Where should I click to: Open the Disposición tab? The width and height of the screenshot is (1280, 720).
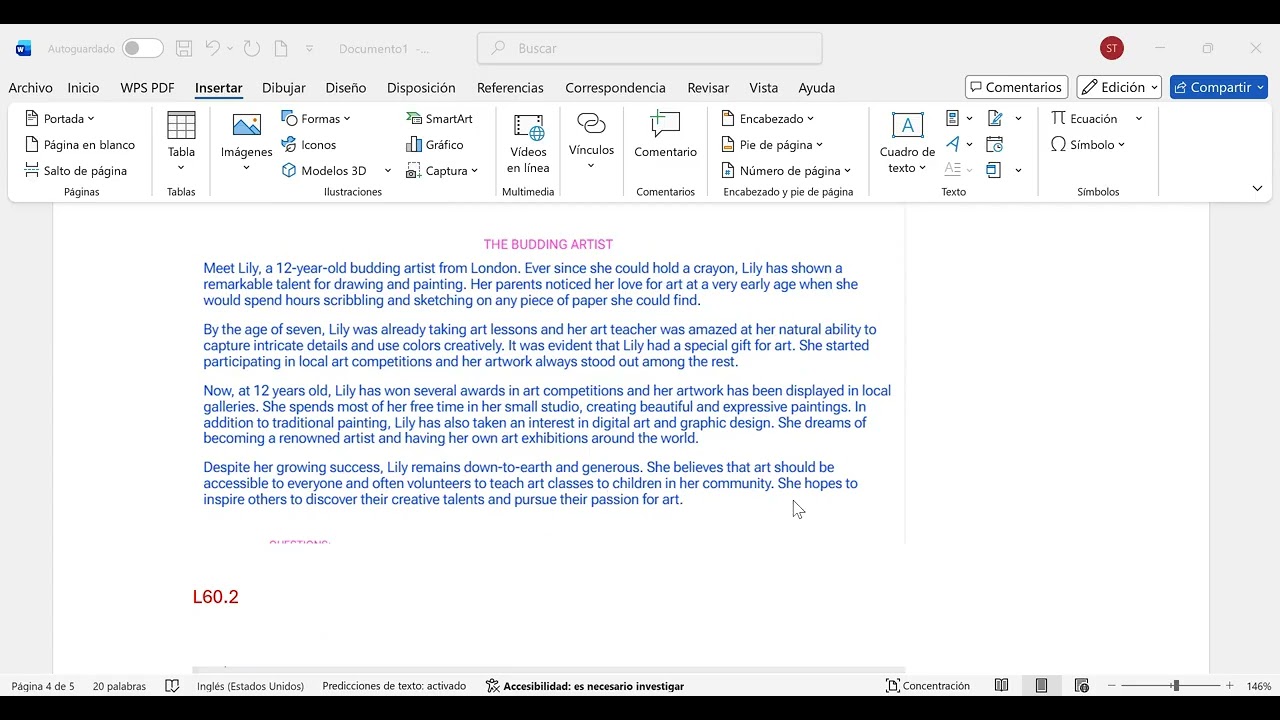pos(421,87)
